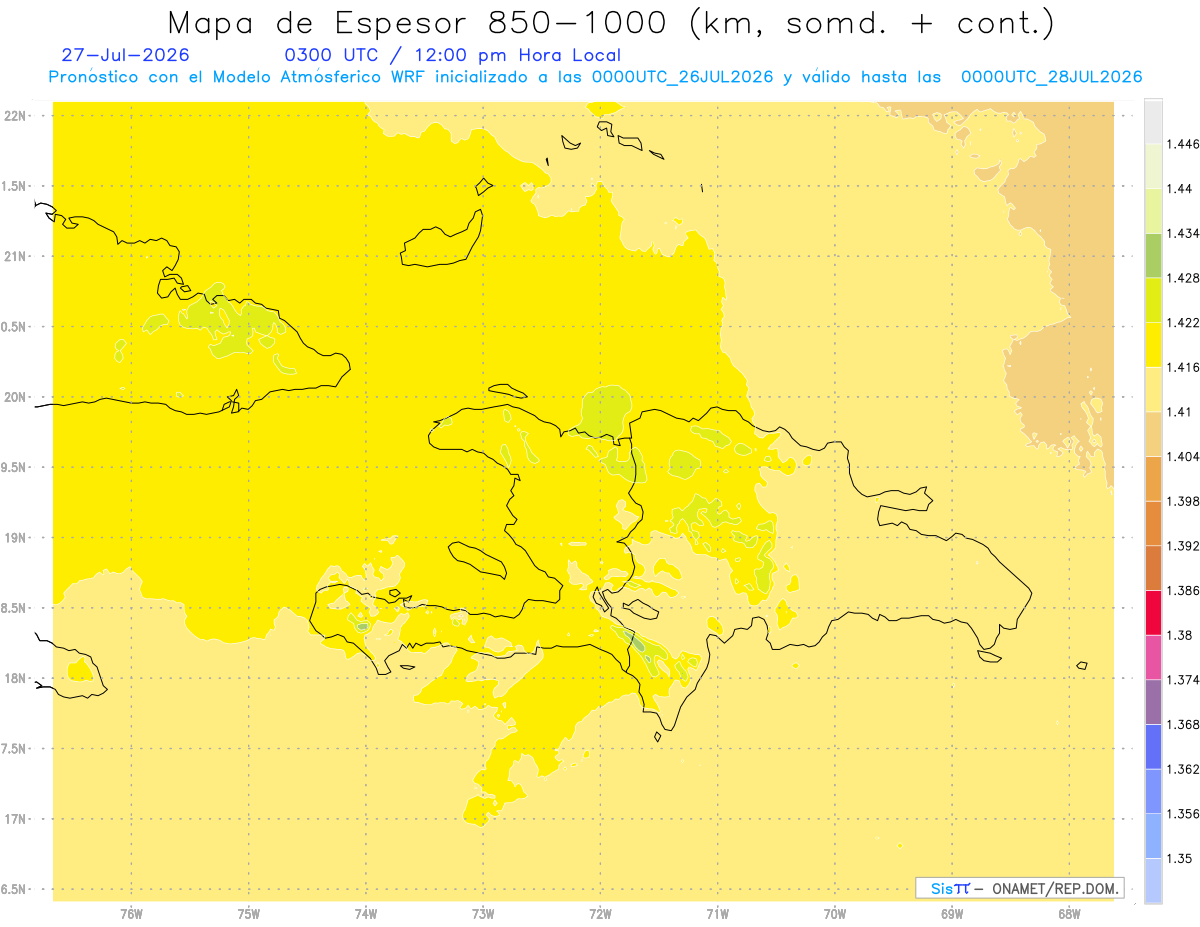This screenshot has width=1200, height=927.
Task: Click the 18N latitude label
Action: [x=14, y=679]
